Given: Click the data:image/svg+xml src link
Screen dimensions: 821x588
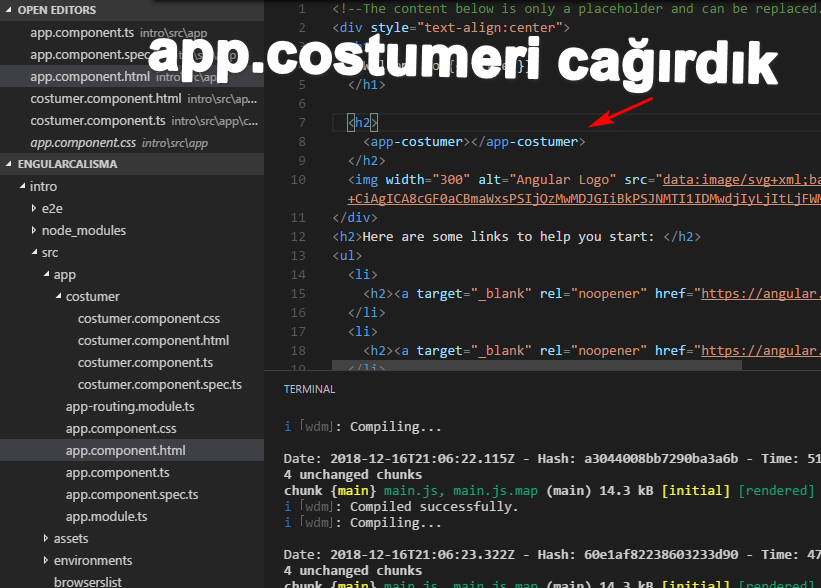Looking at the screenshot, I should pyautogui.click(x=741, y=180).
